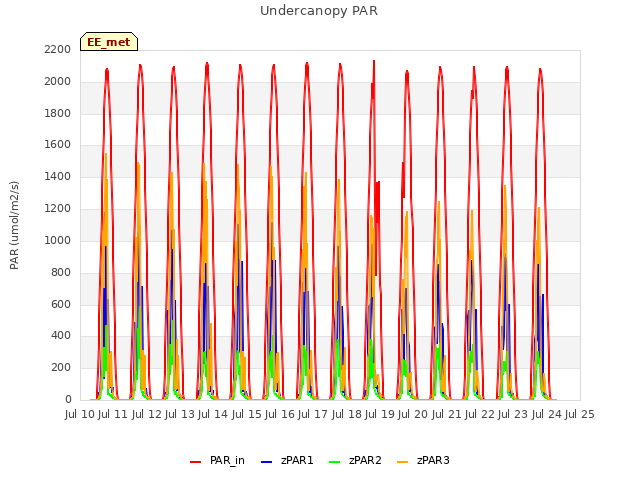640x480 pixels.
Task: Click the y-axis label PAR (umol/m2/s)
Action: click(x=14, y=225)
